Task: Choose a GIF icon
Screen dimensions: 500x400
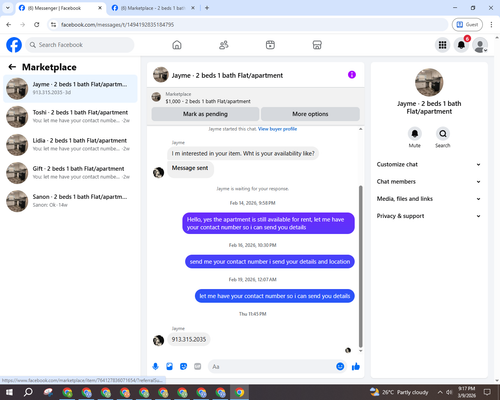Action: 198,367
